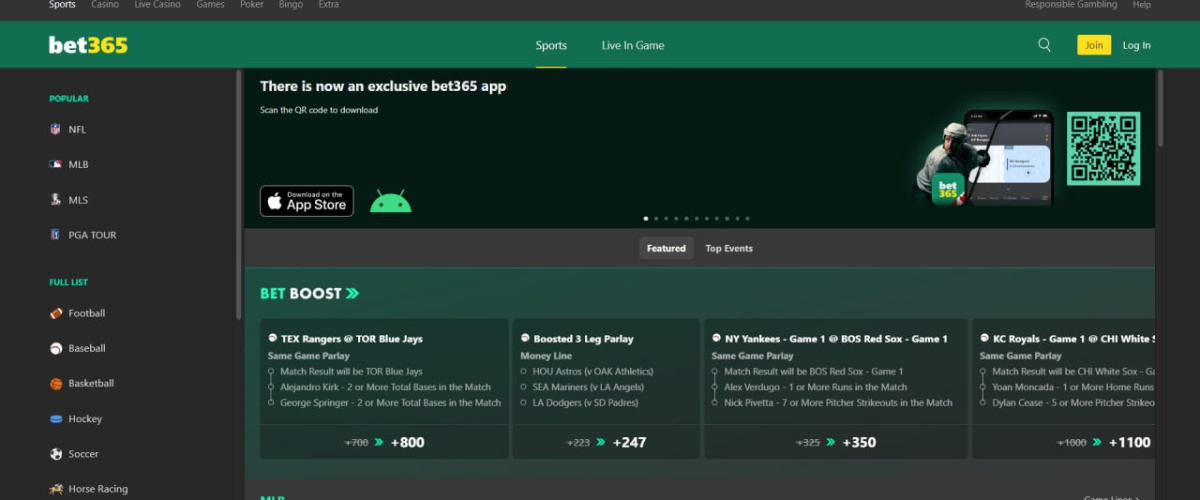
Task: Open Bingo in the top product bar
Action: click(x=291, y=5)
